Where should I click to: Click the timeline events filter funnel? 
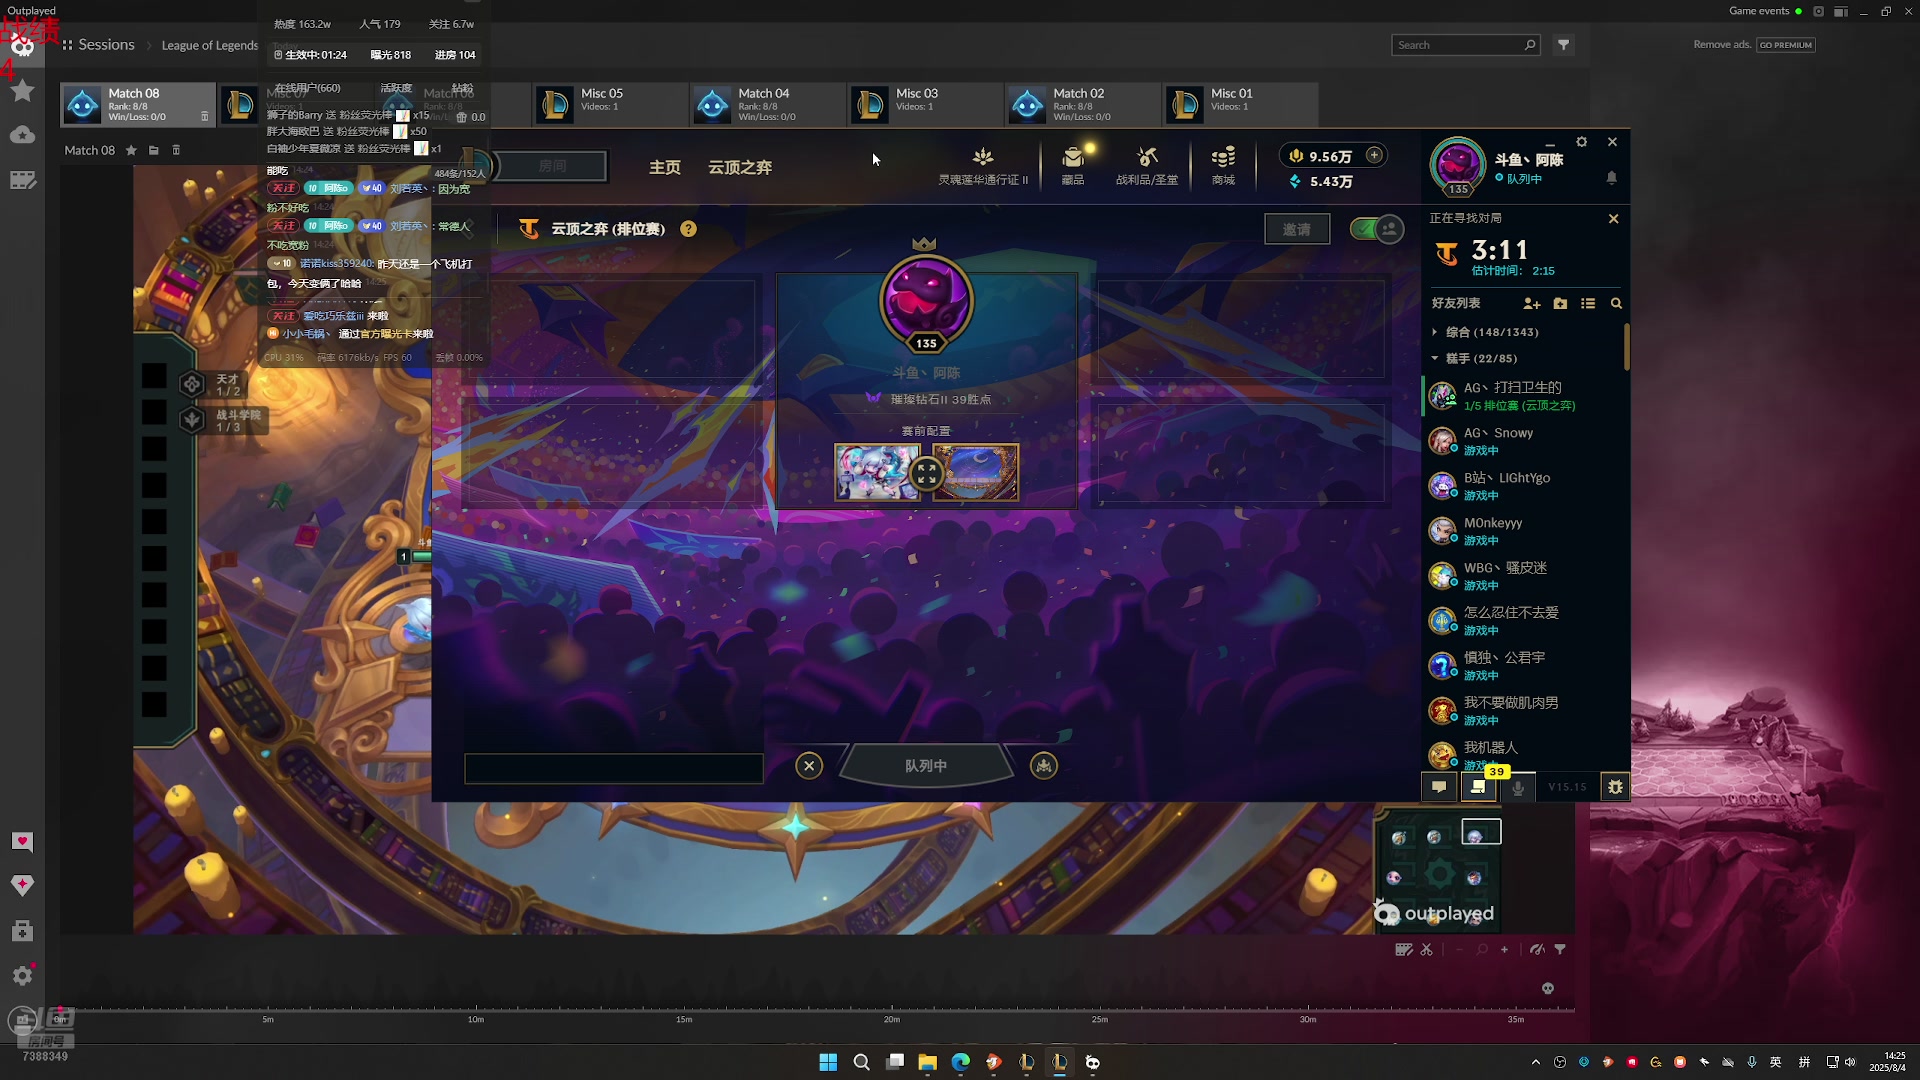click(1560, 950)
